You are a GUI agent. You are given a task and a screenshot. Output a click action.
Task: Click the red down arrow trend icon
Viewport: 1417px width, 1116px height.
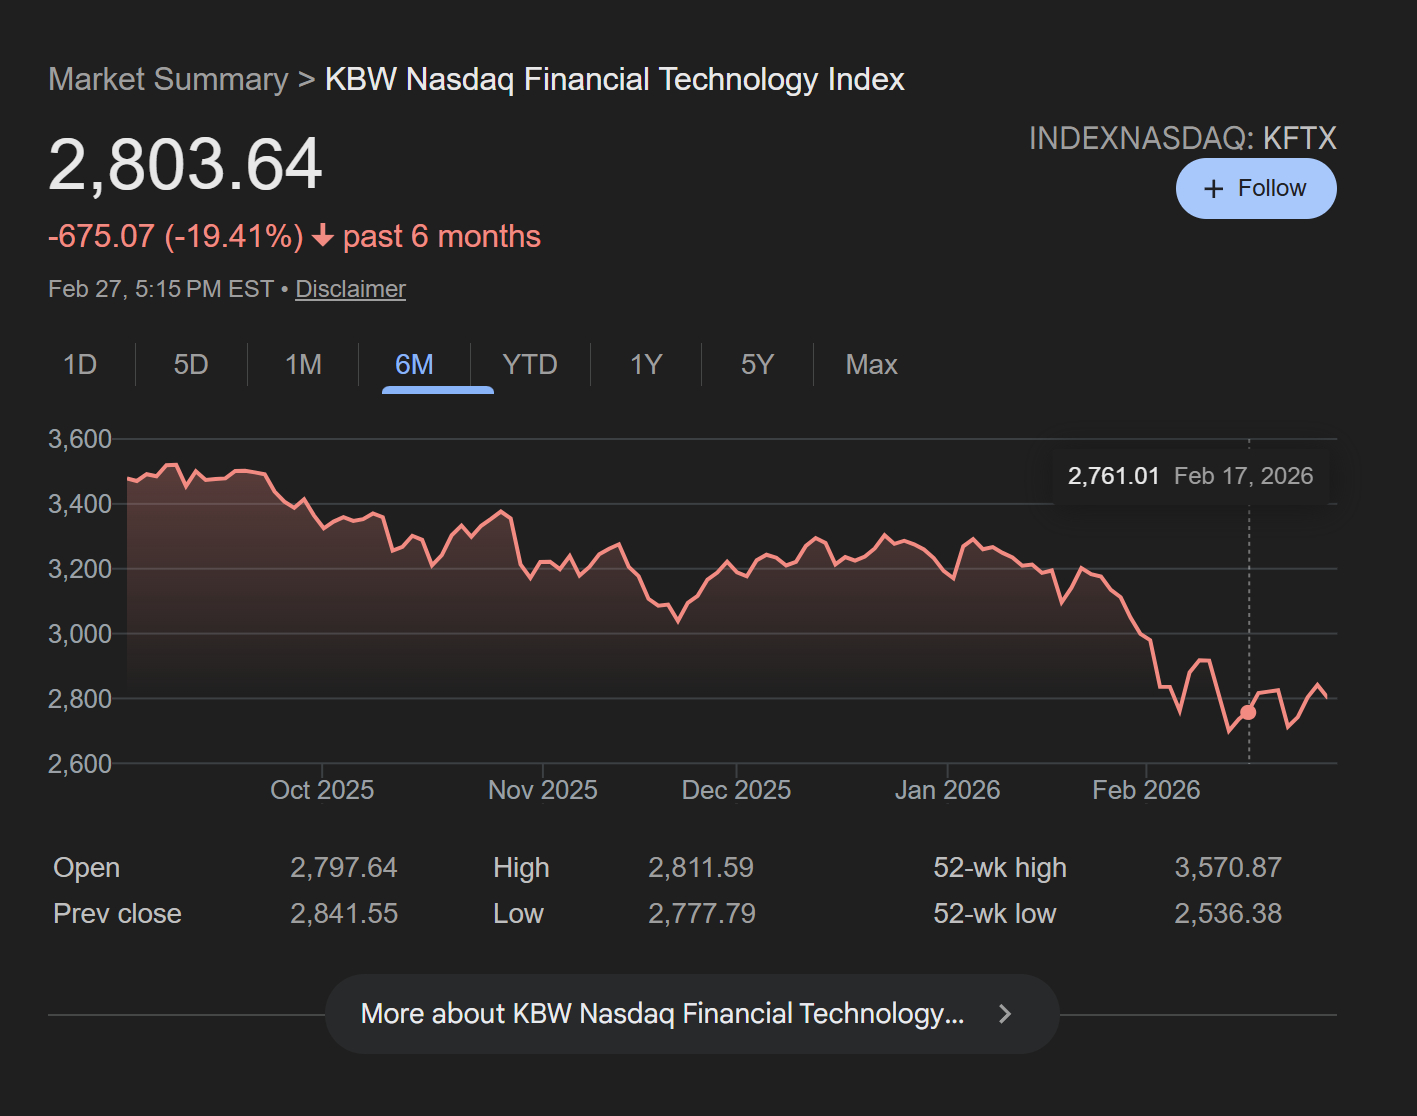tap(322, 236)
